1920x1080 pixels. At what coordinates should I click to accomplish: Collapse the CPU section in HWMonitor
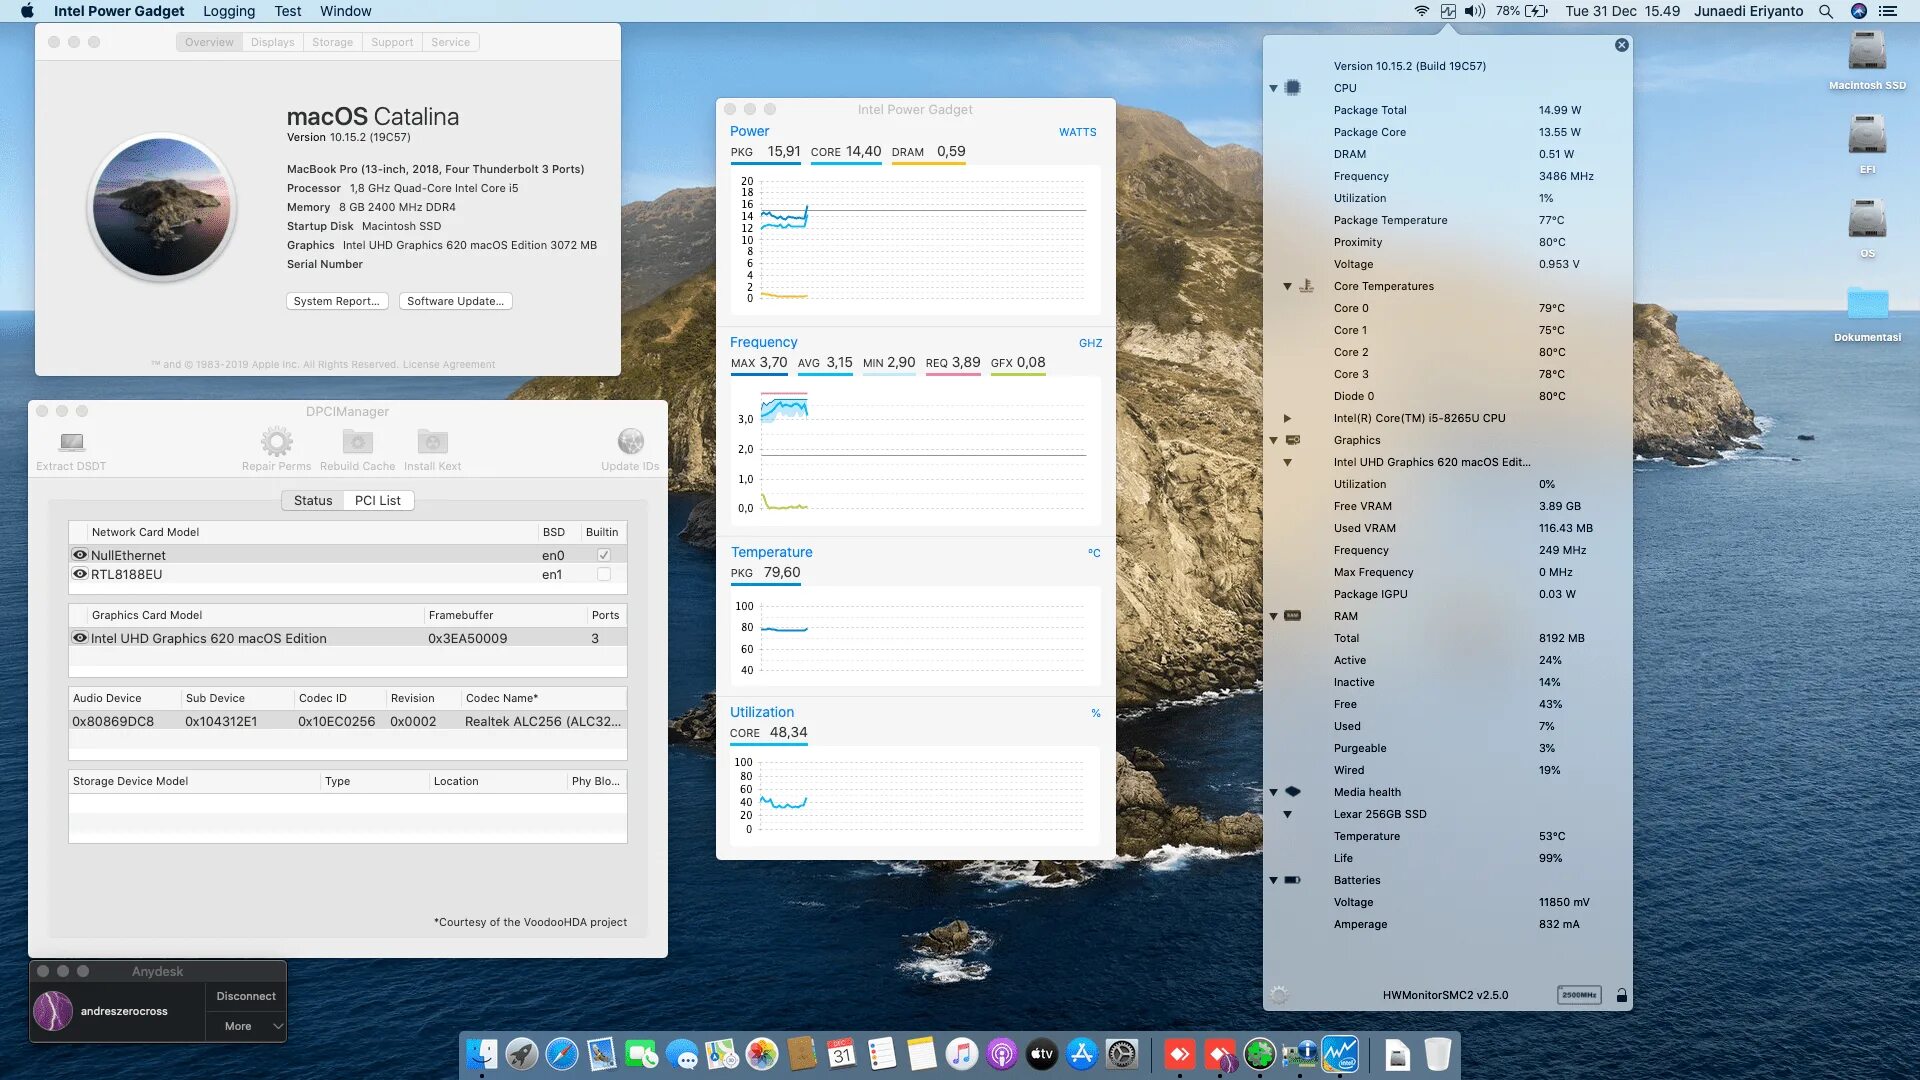pyautogui.click(x=1273, y=88)
